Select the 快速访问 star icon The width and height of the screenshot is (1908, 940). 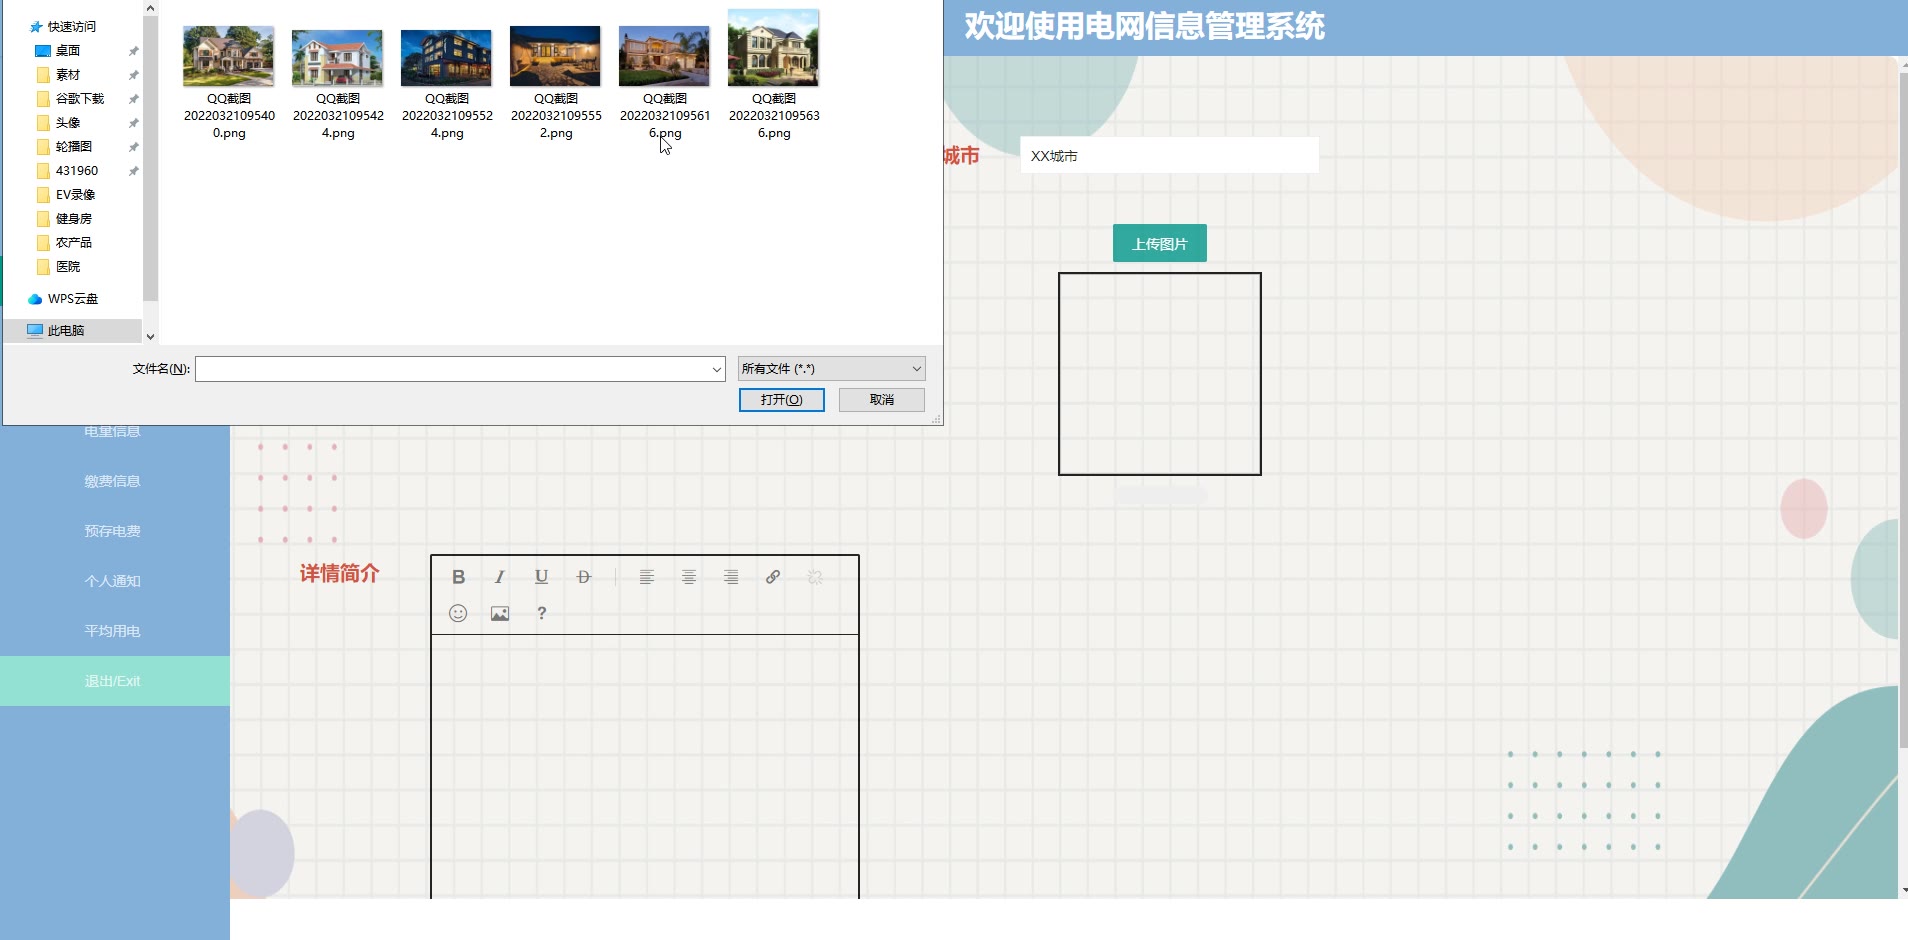[36, 27]
